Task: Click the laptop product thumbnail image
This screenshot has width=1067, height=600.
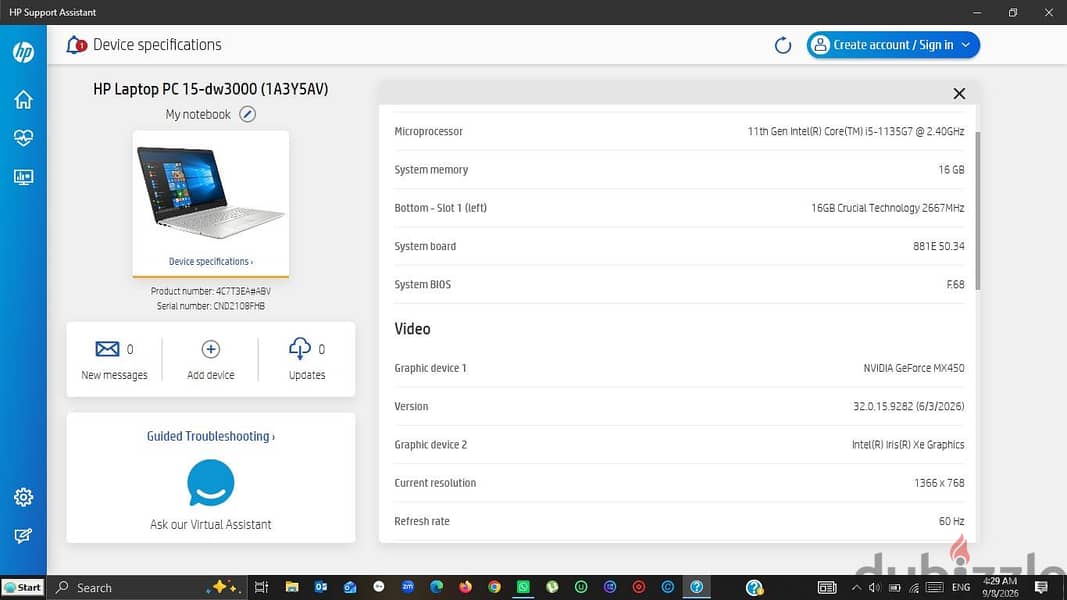Action: coord(210,192)
